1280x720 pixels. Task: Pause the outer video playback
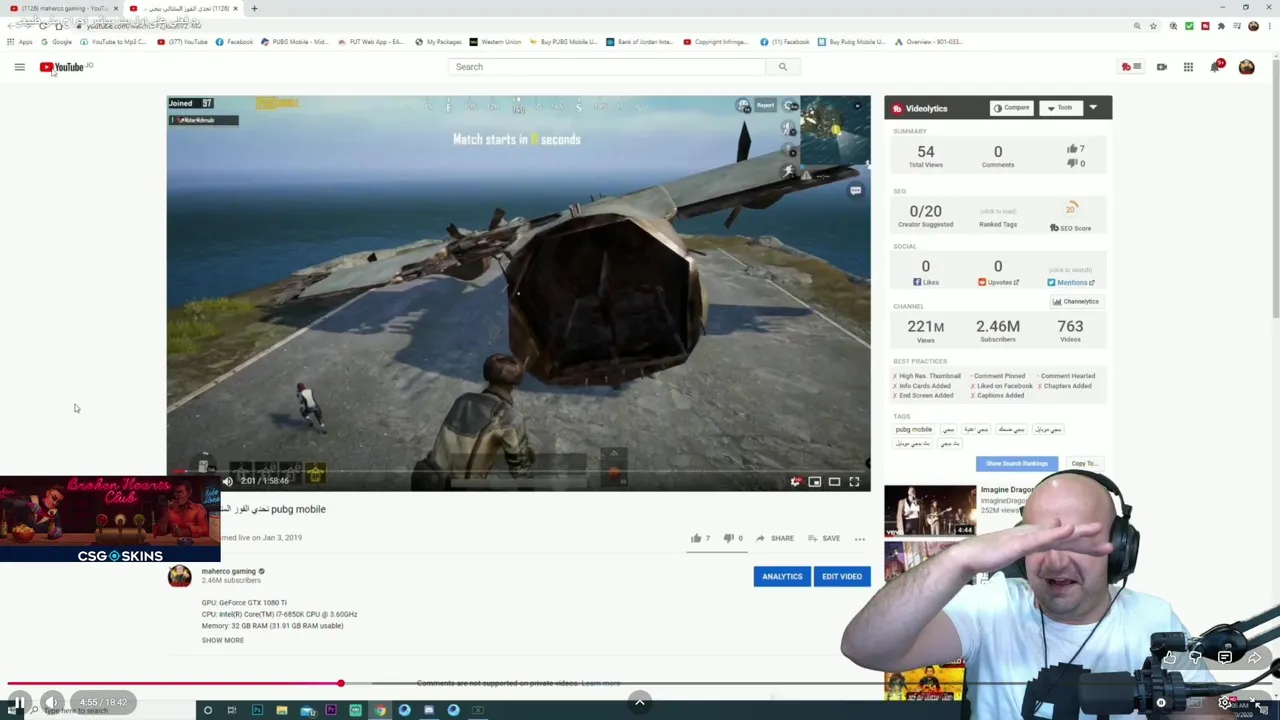point(19,703)
